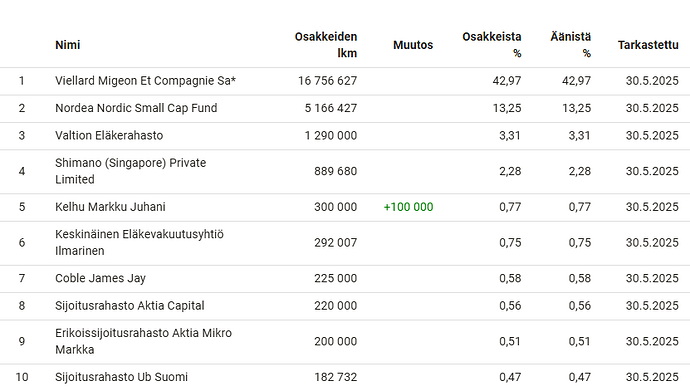Click the 16 756 627 share count

pos(327,81)
